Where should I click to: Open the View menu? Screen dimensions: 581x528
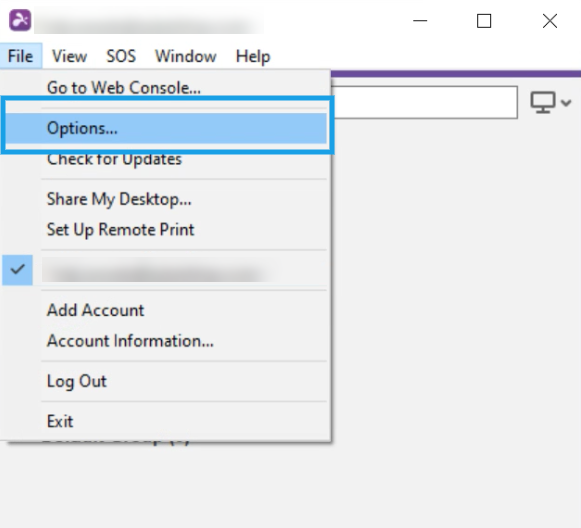(69, 56)
